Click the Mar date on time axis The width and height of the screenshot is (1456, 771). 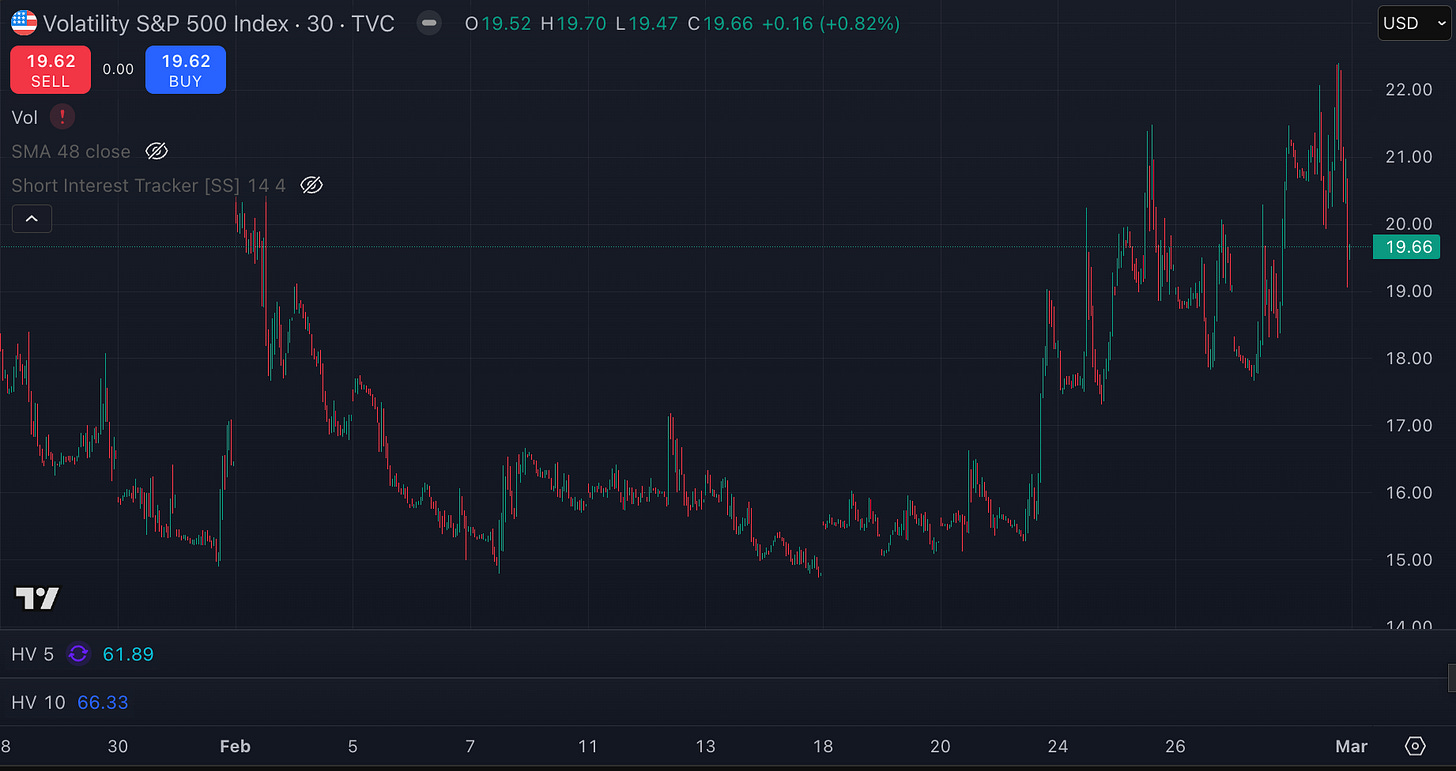click(1352, 746)
